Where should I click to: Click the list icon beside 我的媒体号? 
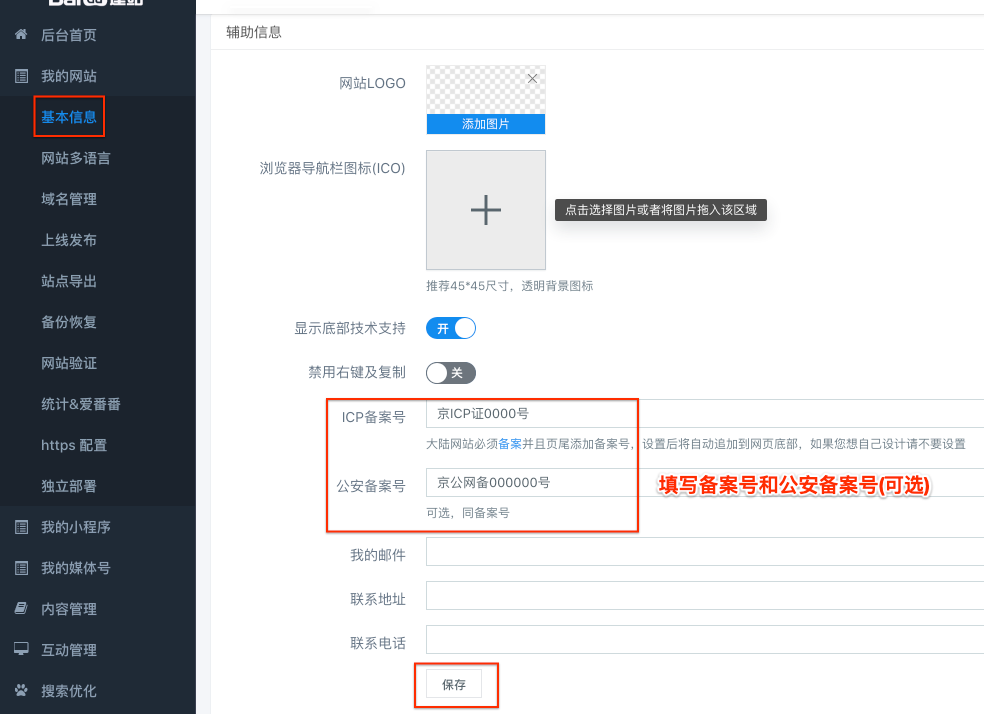[21, 568]
